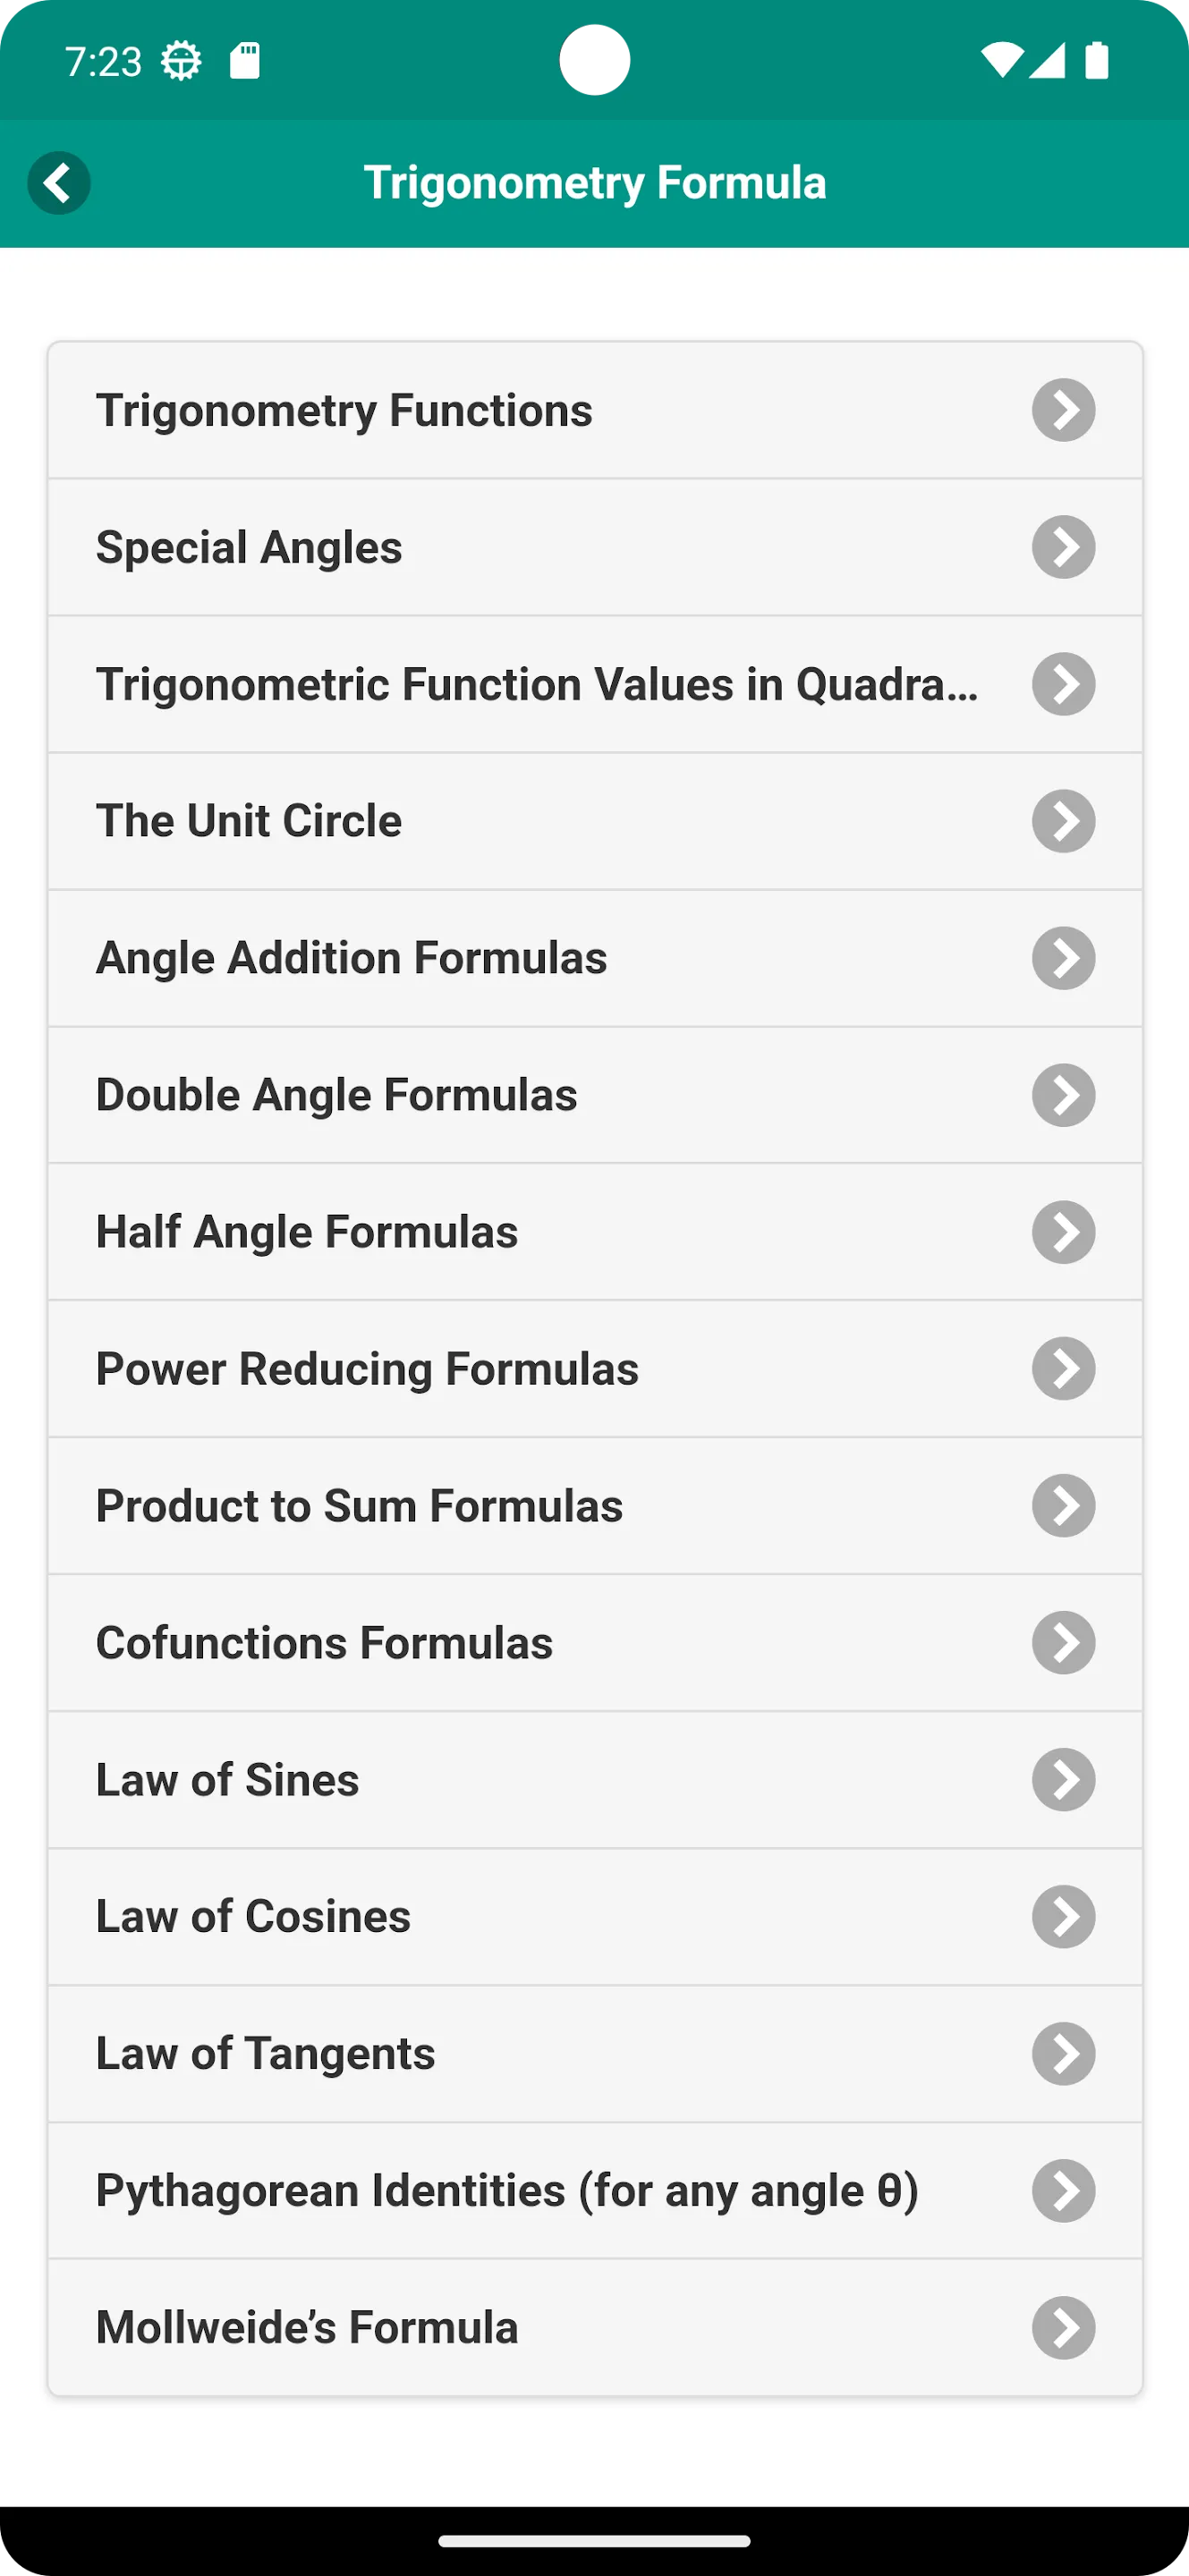The width and height of the screenshot is (1189, 2576).
Task: Open Law of Tangents topic
Action: pos(595,2054)
